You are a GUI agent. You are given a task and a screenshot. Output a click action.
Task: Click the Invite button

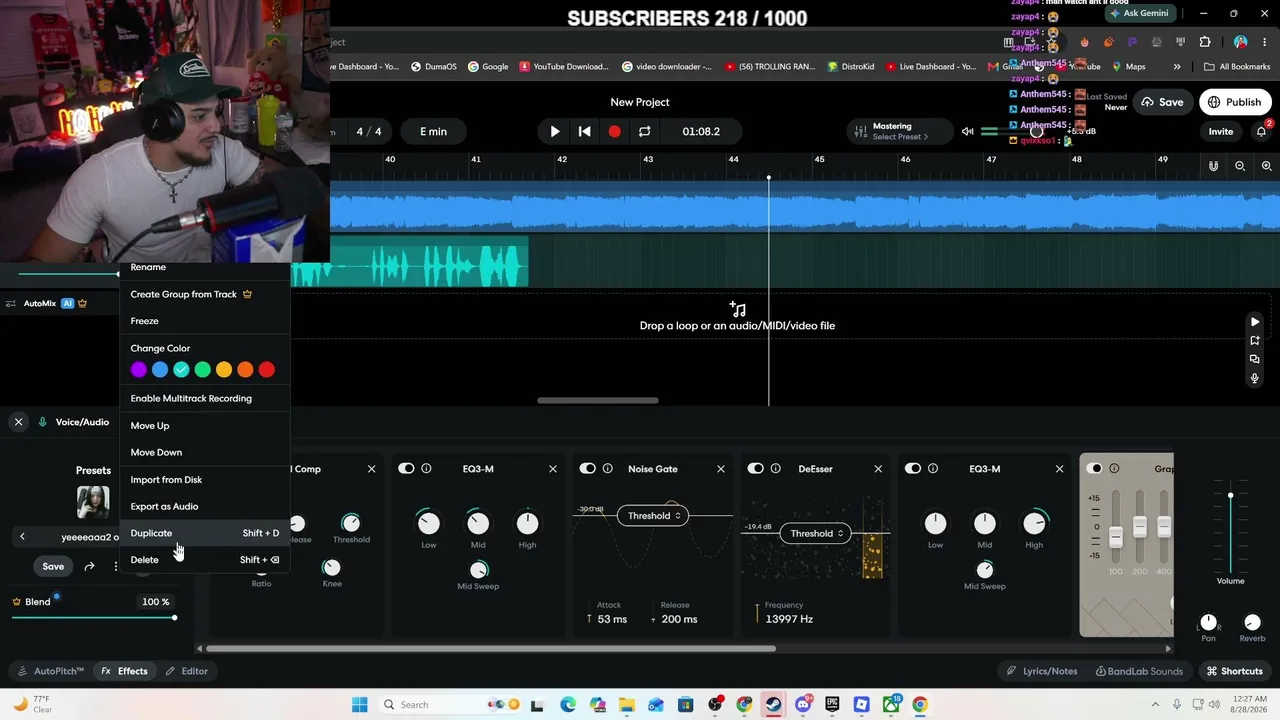coord(1221,131)
